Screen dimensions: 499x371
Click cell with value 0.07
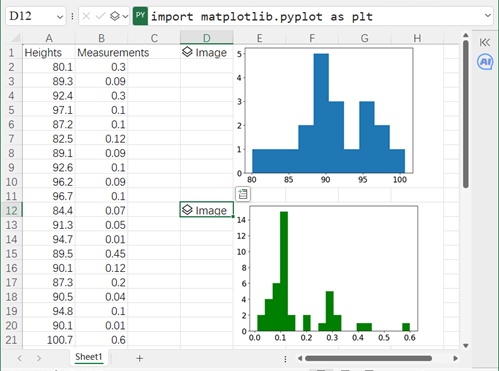pos(101,210)
